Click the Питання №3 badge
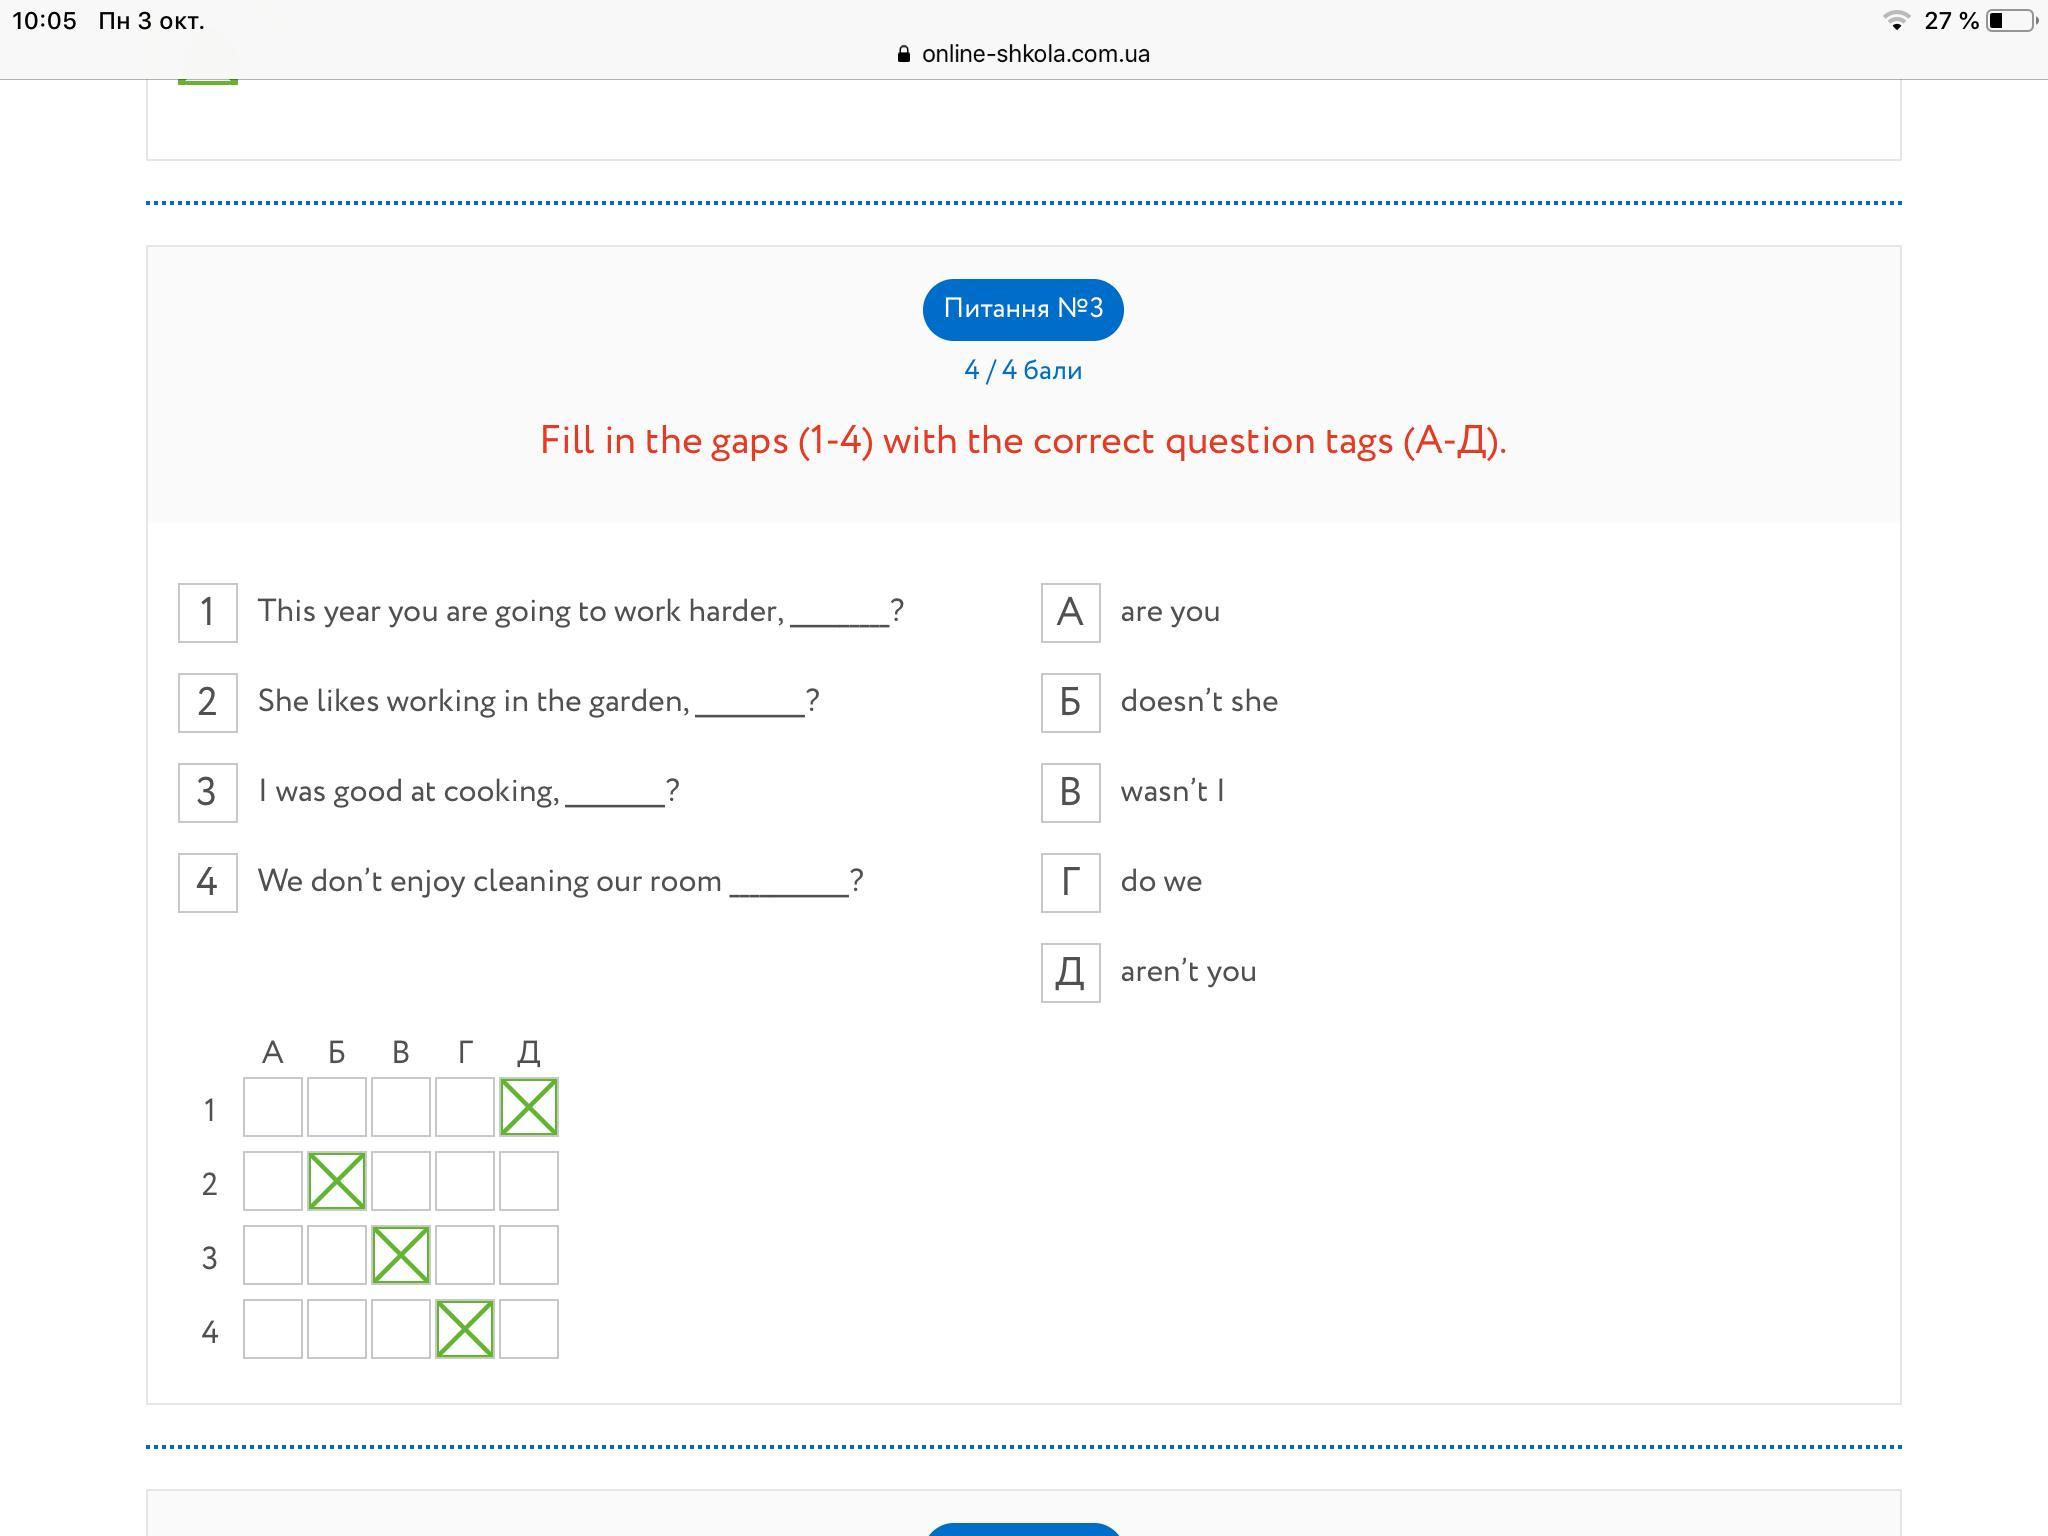2048x1536 pixels. click(x=1023, y=309)
